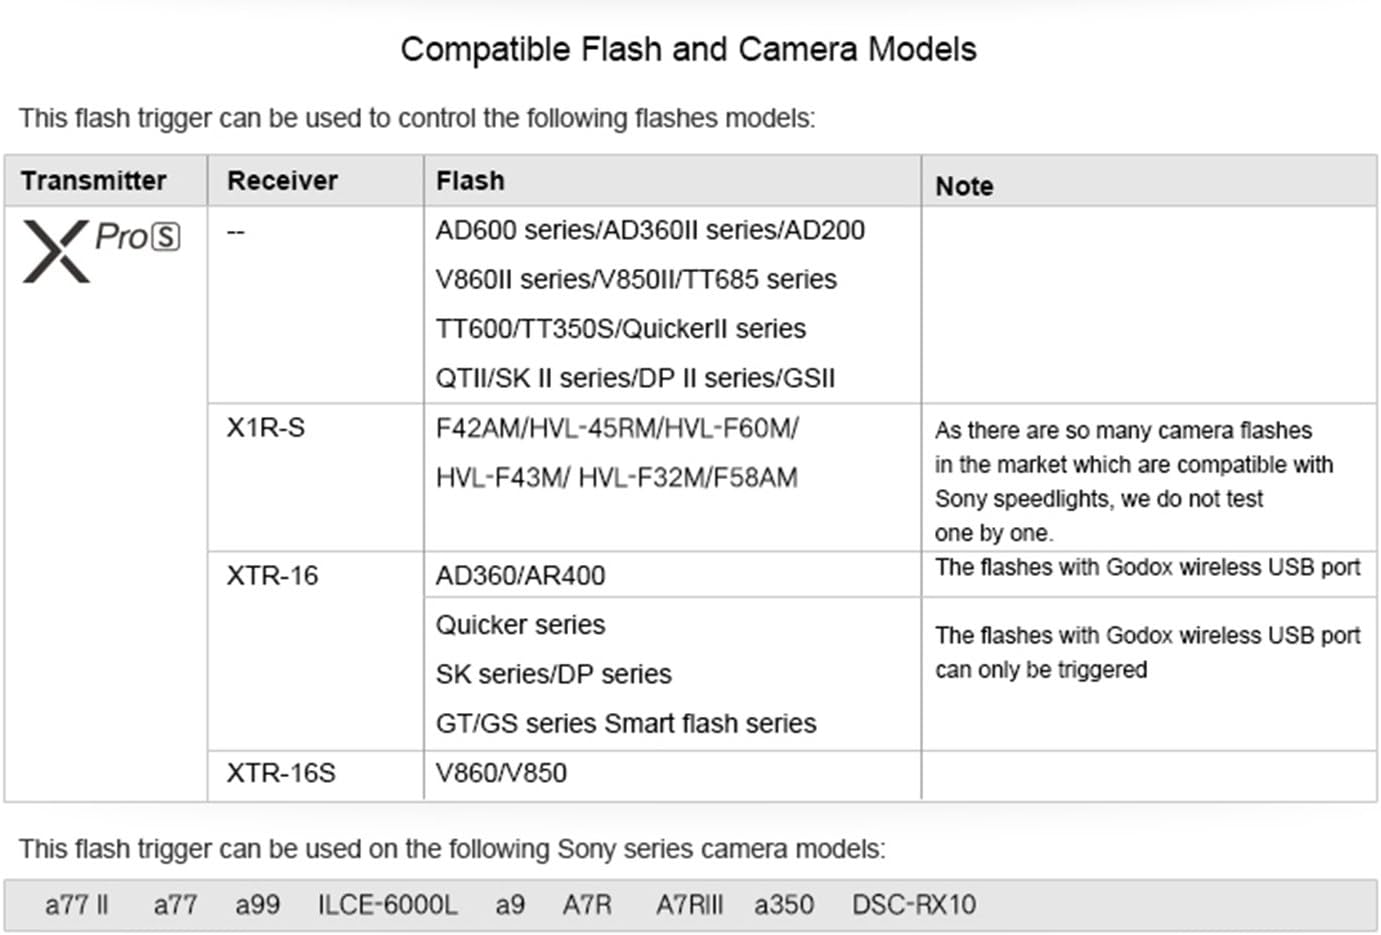Click the GT/GS series Smart flash series line
Image resolution: width=1381 pixels, height=935 pixels.
[x=626, y=723]
